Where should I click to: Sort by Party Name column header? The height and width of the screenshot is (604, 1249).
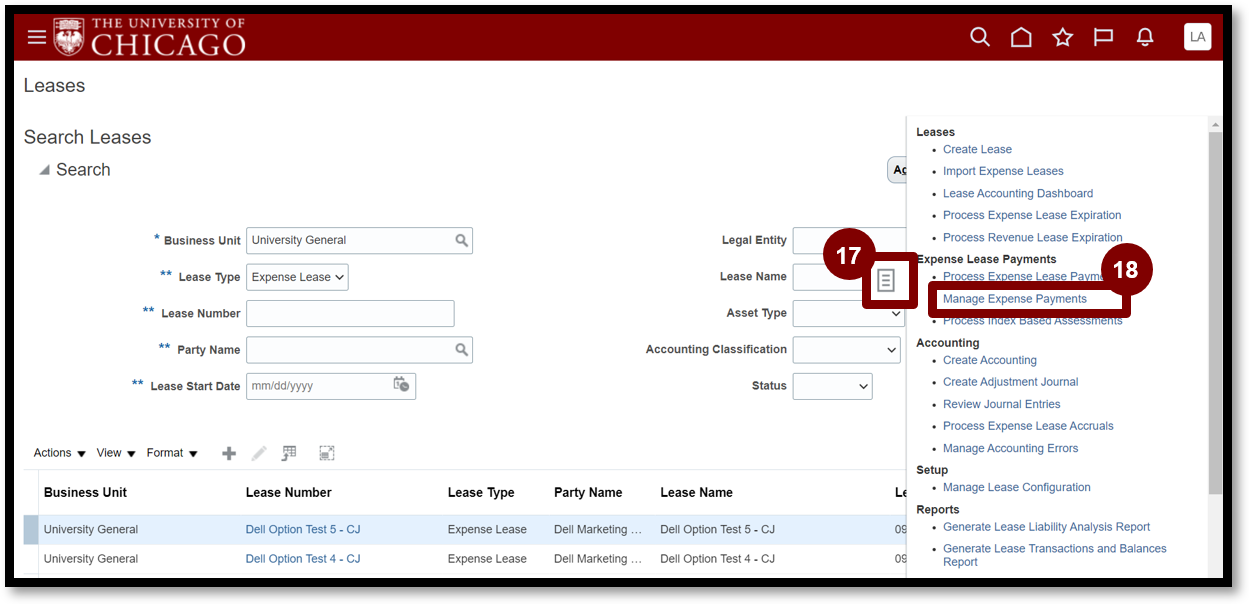pos(588,492)
